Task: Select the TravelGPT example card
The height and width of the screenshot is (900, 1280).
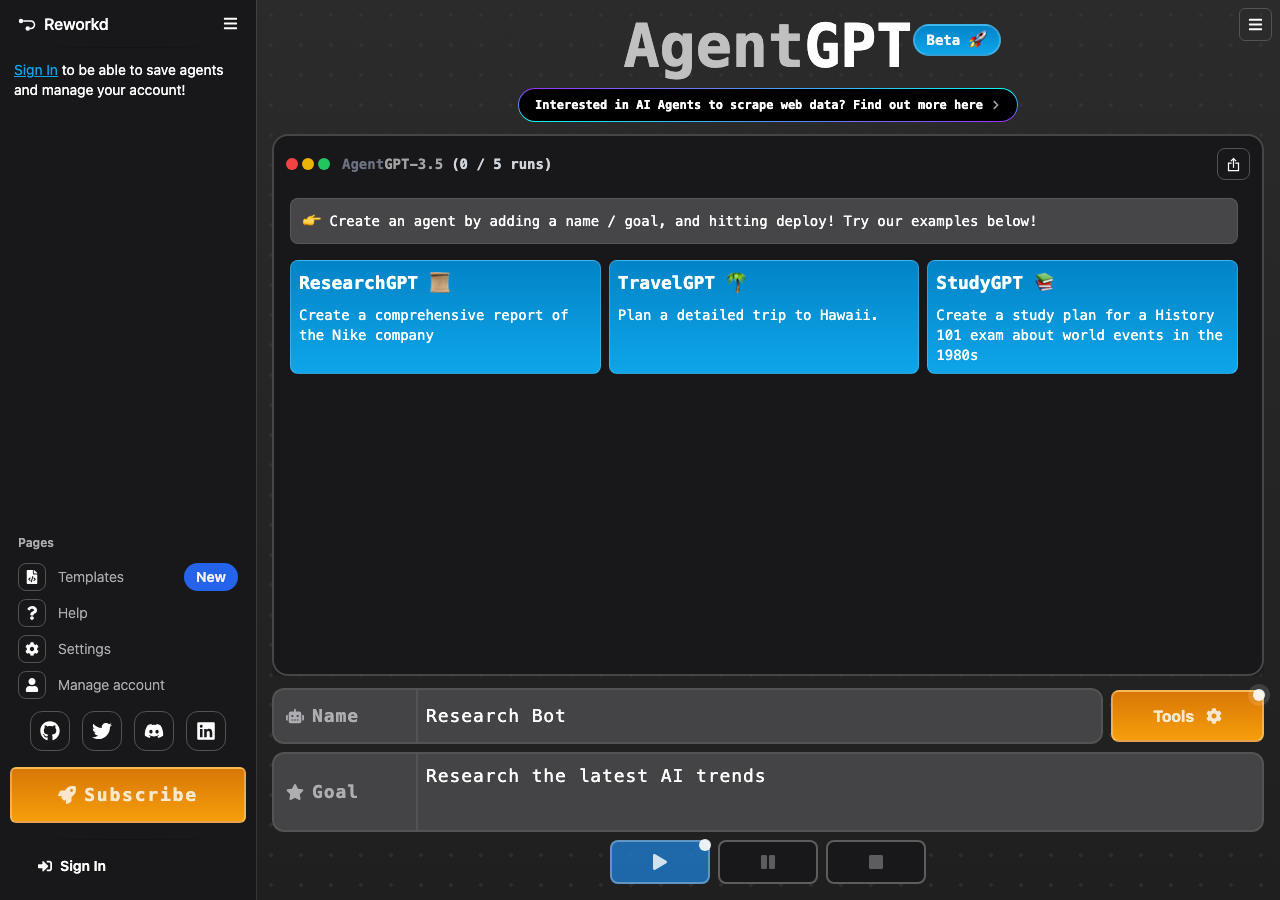Action: click(764, 317)
